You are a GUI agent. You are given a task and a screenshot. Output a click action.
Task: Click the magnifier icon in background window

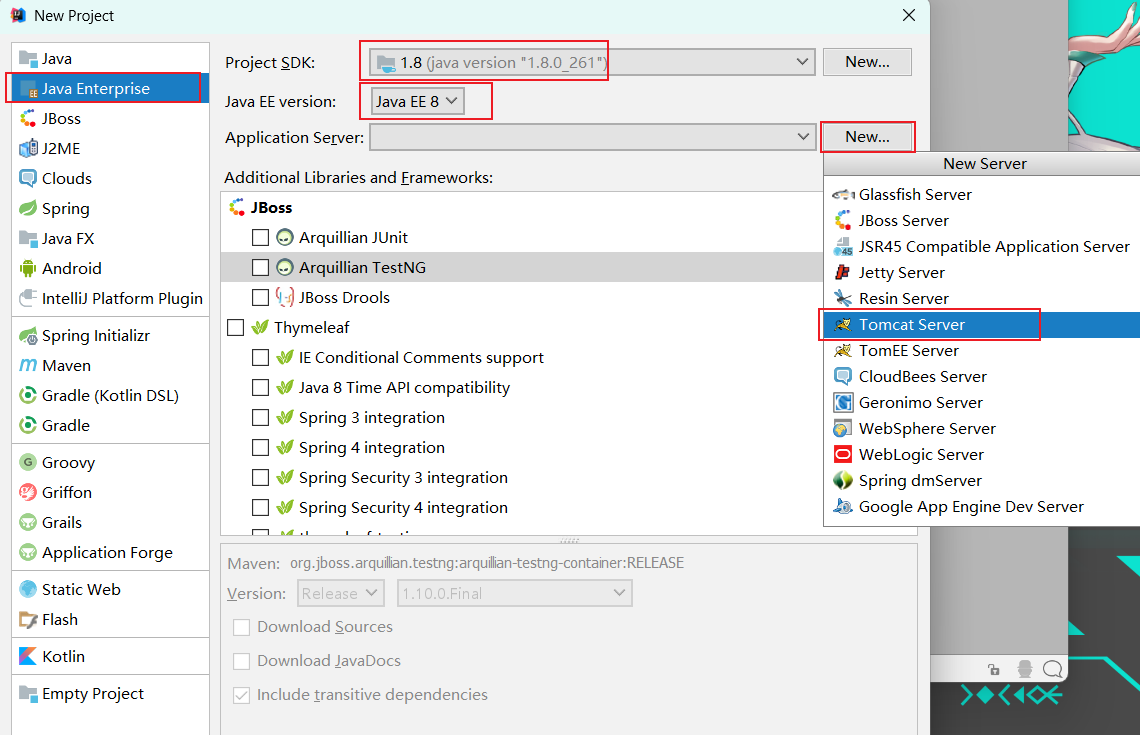(1053, 669)
